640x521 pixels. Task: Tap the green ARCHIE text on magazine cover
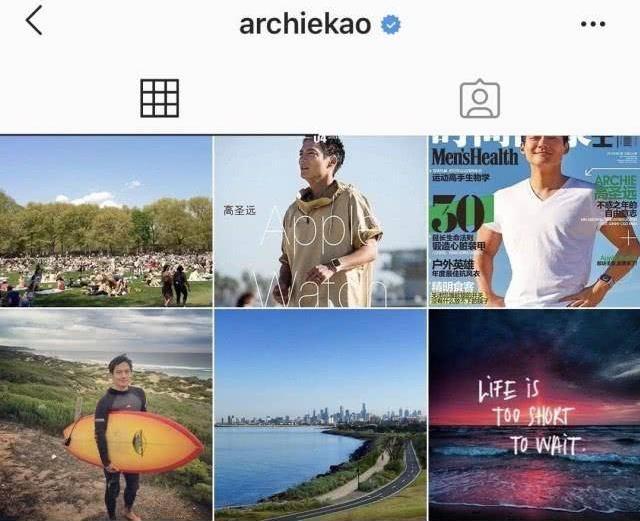[616, 181]
